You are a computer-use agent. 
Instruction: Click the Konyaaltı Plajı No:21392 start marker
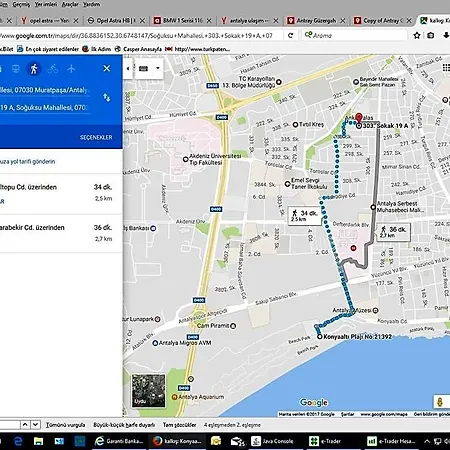(x=320, y=337)
